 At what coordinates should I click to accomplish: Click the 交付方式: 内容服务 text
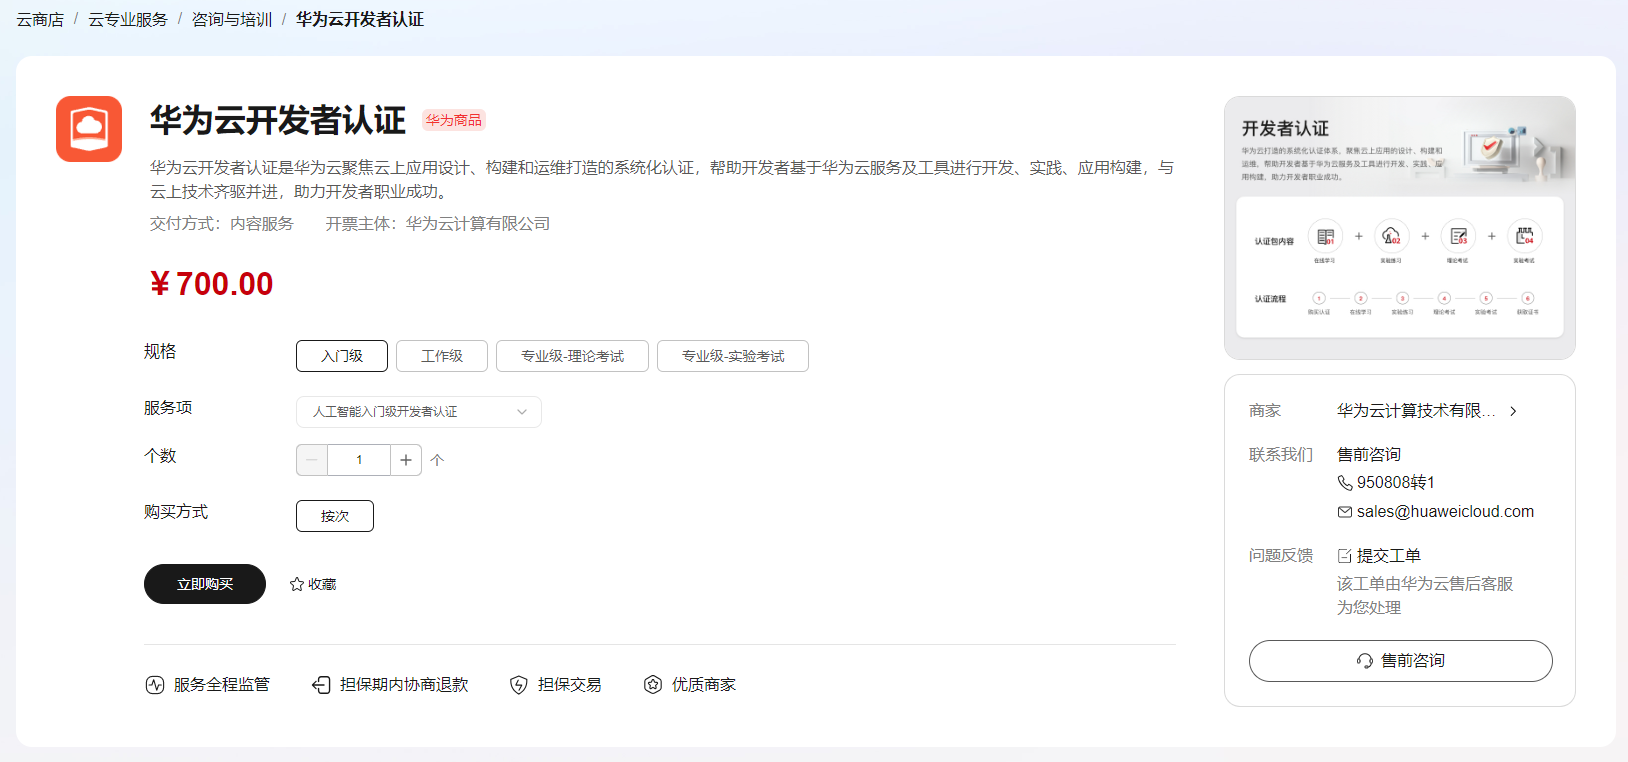[222, 224]
